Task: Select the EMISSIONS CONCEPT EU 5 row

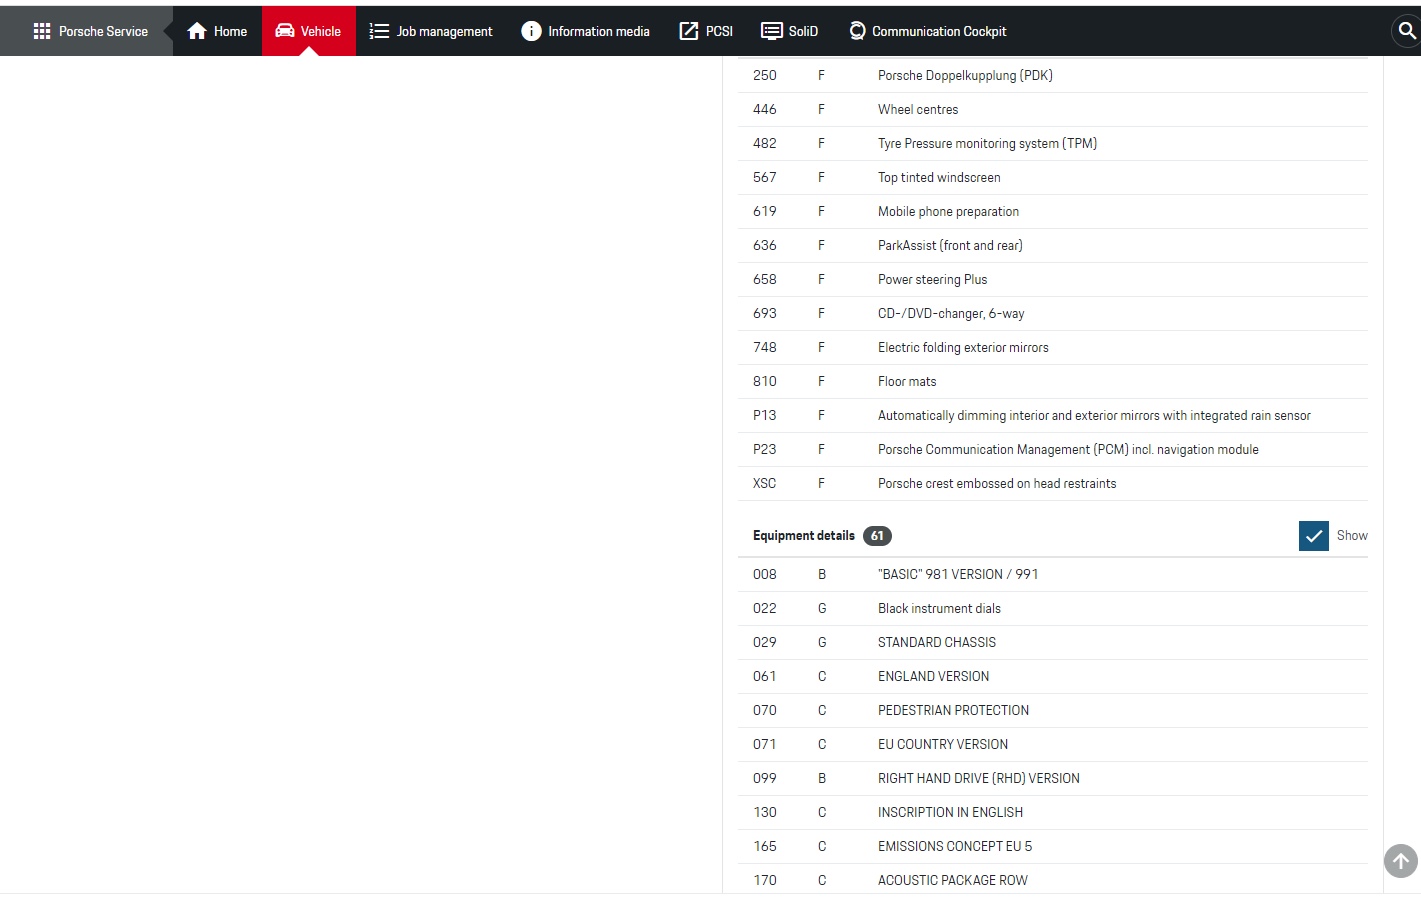Action: [x=1053, y=846]
